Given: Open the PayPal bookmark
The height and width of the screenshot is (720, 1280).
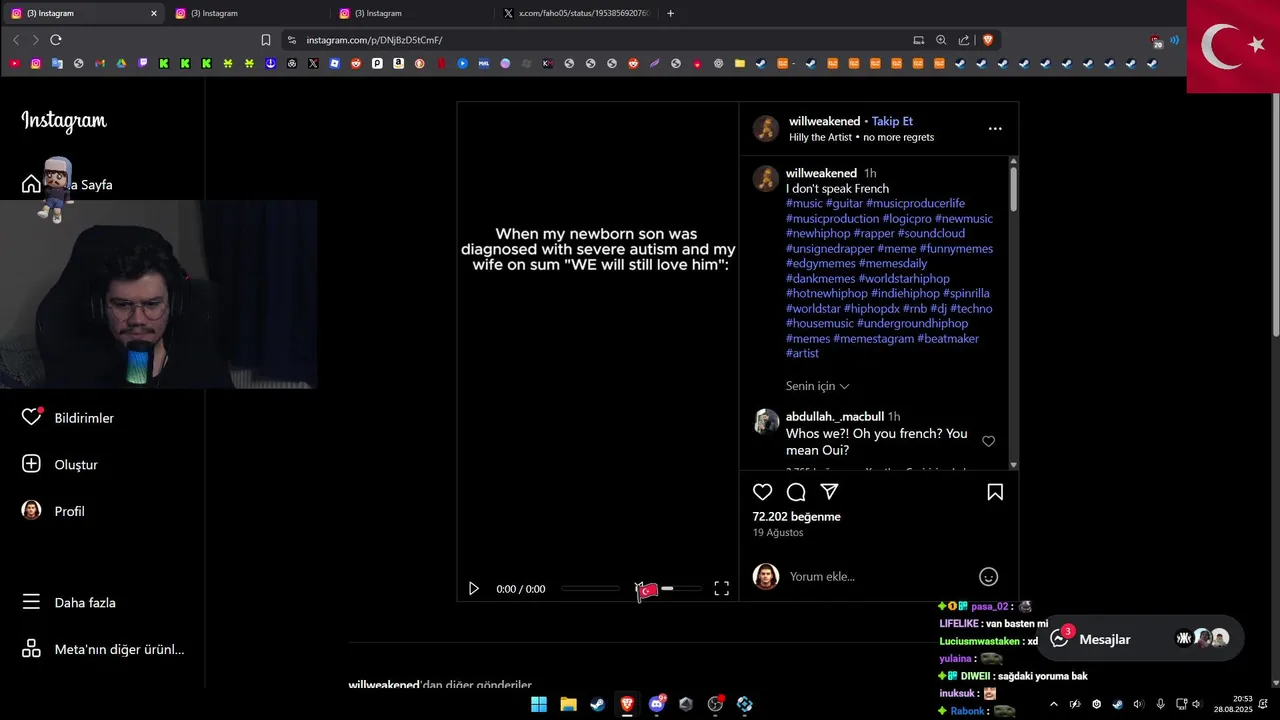Looking at the screenshot, I should click(377, 63).
